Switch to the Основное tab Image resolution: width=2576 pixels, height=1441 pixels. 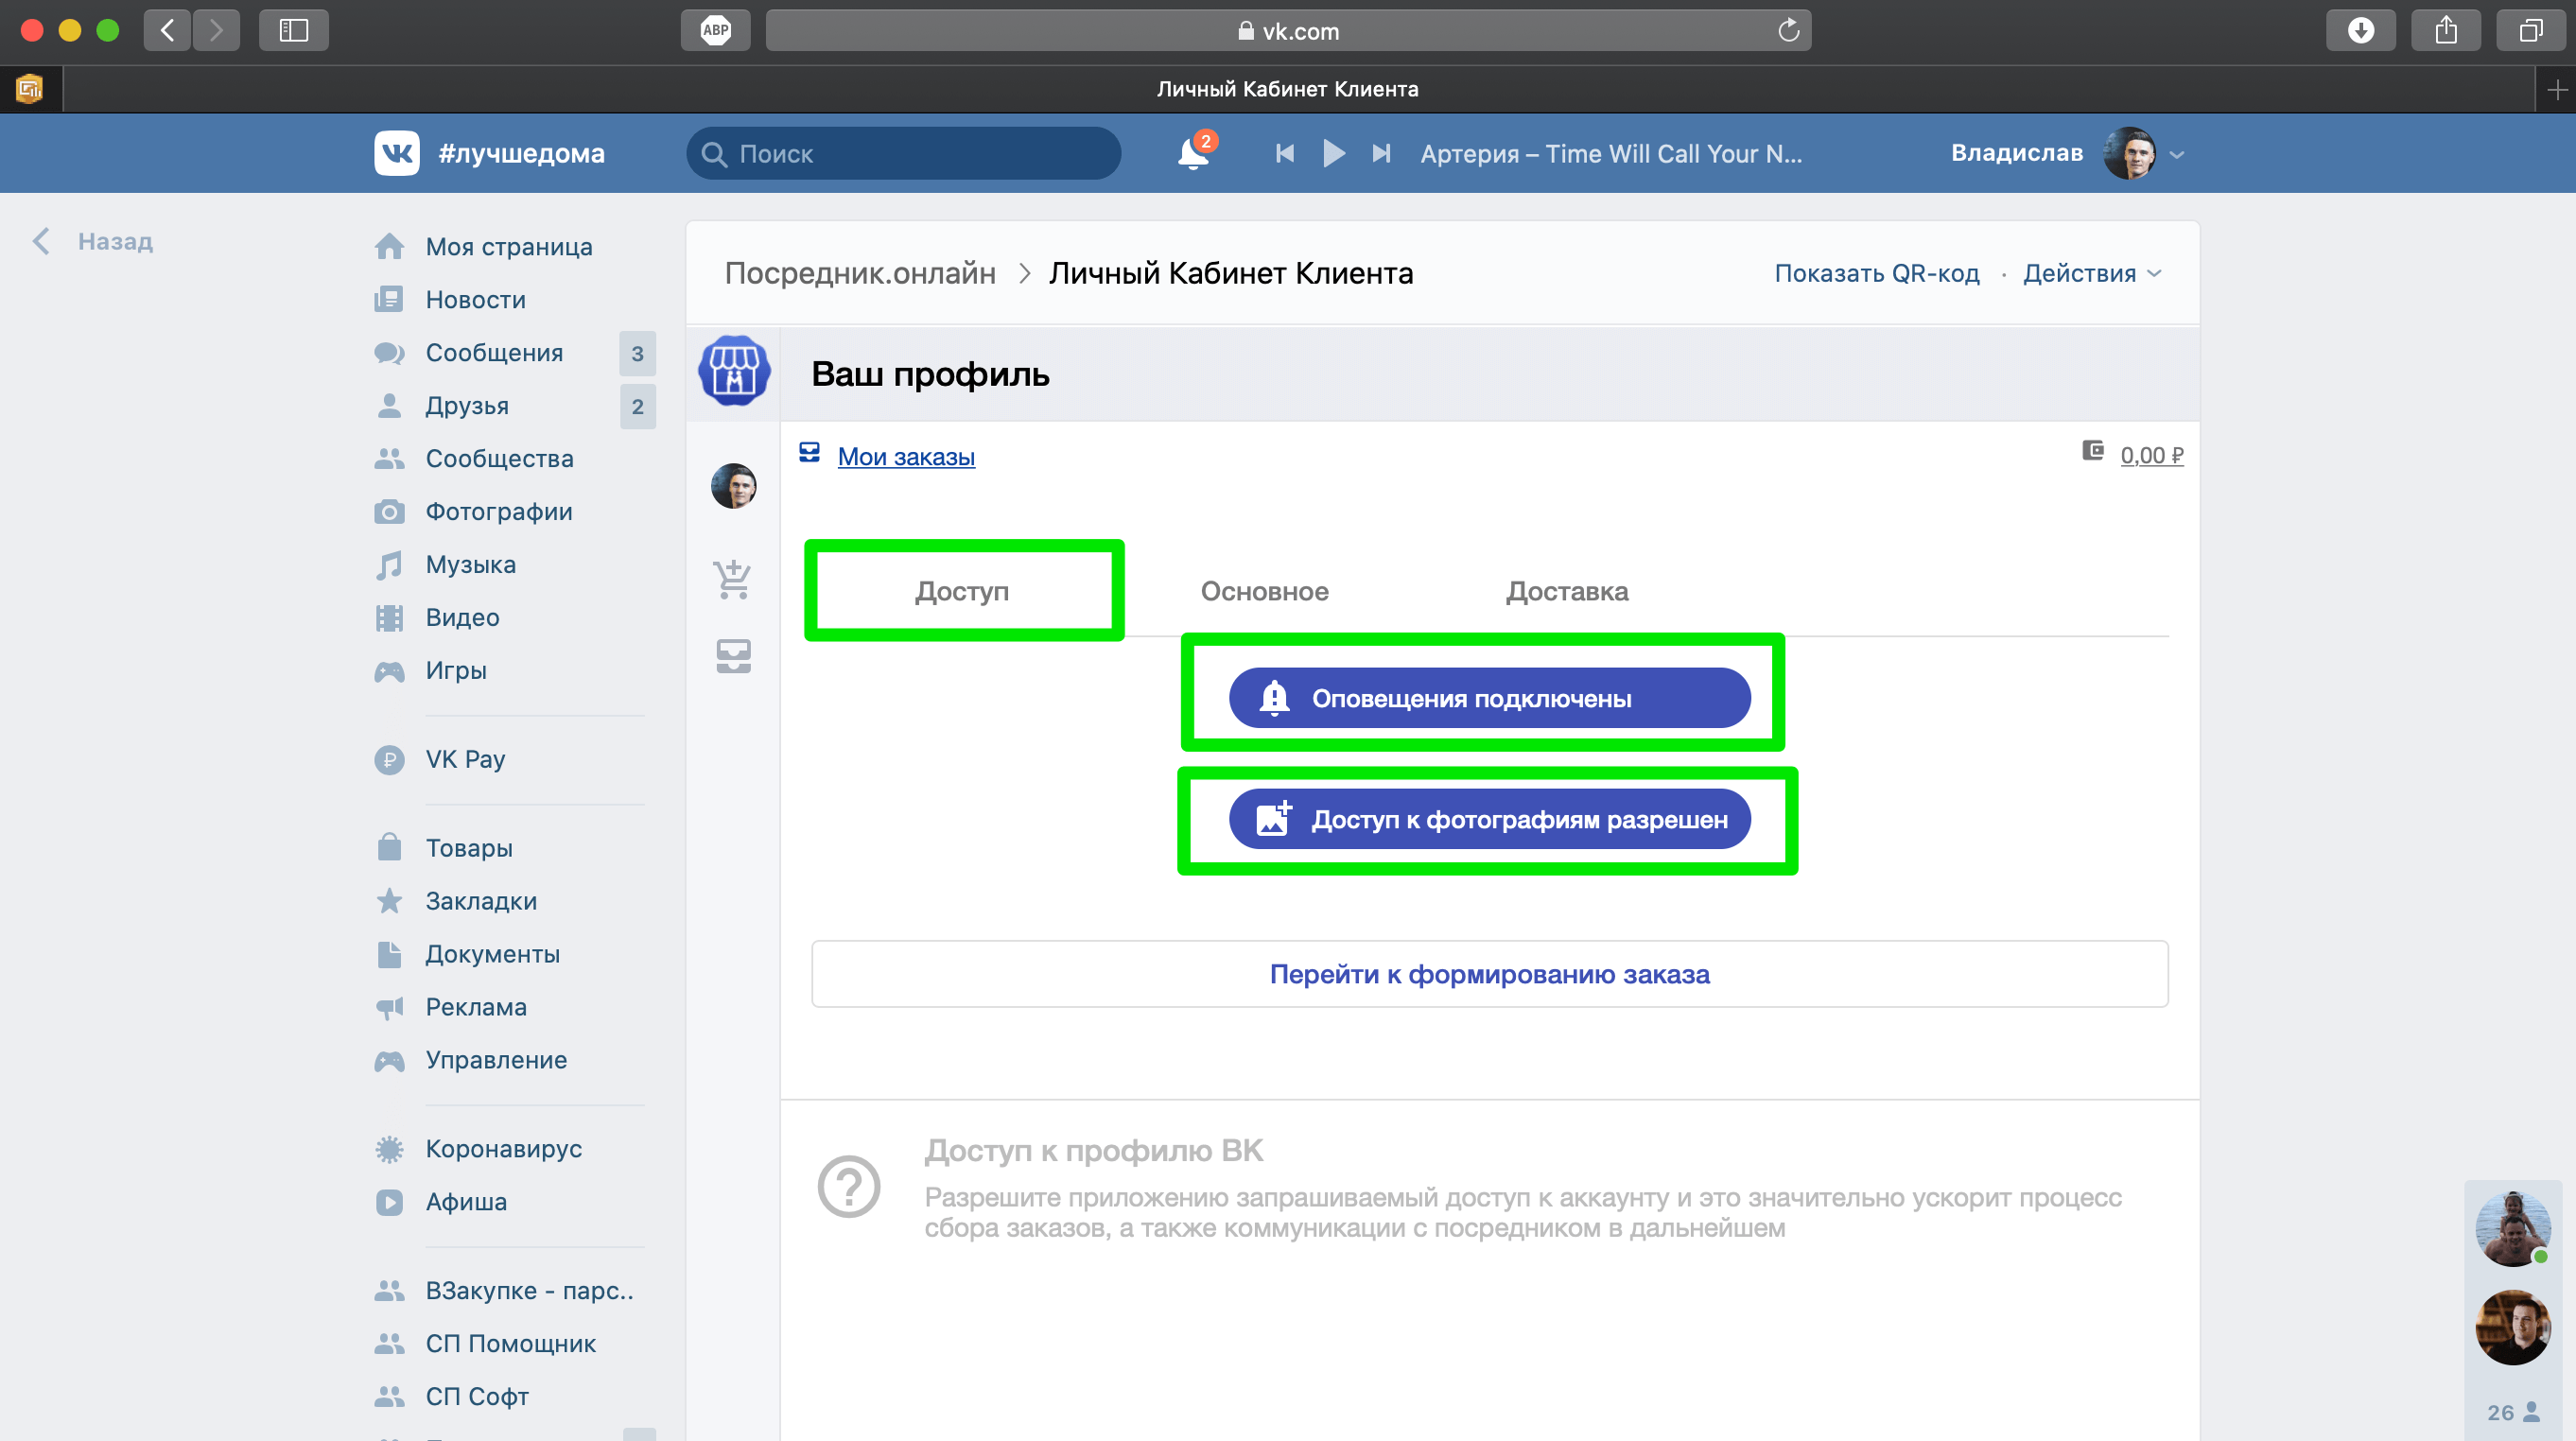click(1264, 591)
